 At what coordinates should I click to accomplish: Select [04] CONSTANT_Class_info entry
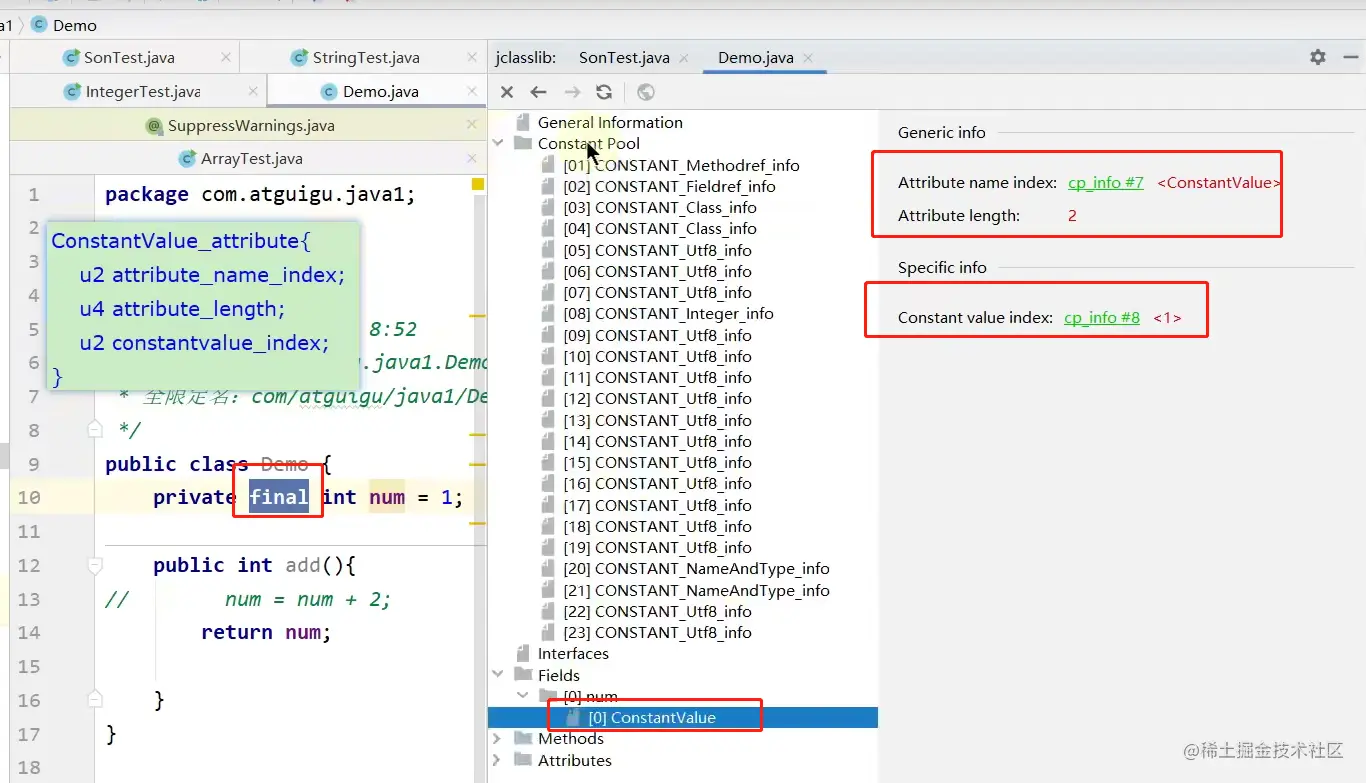(x=660, y=228)
